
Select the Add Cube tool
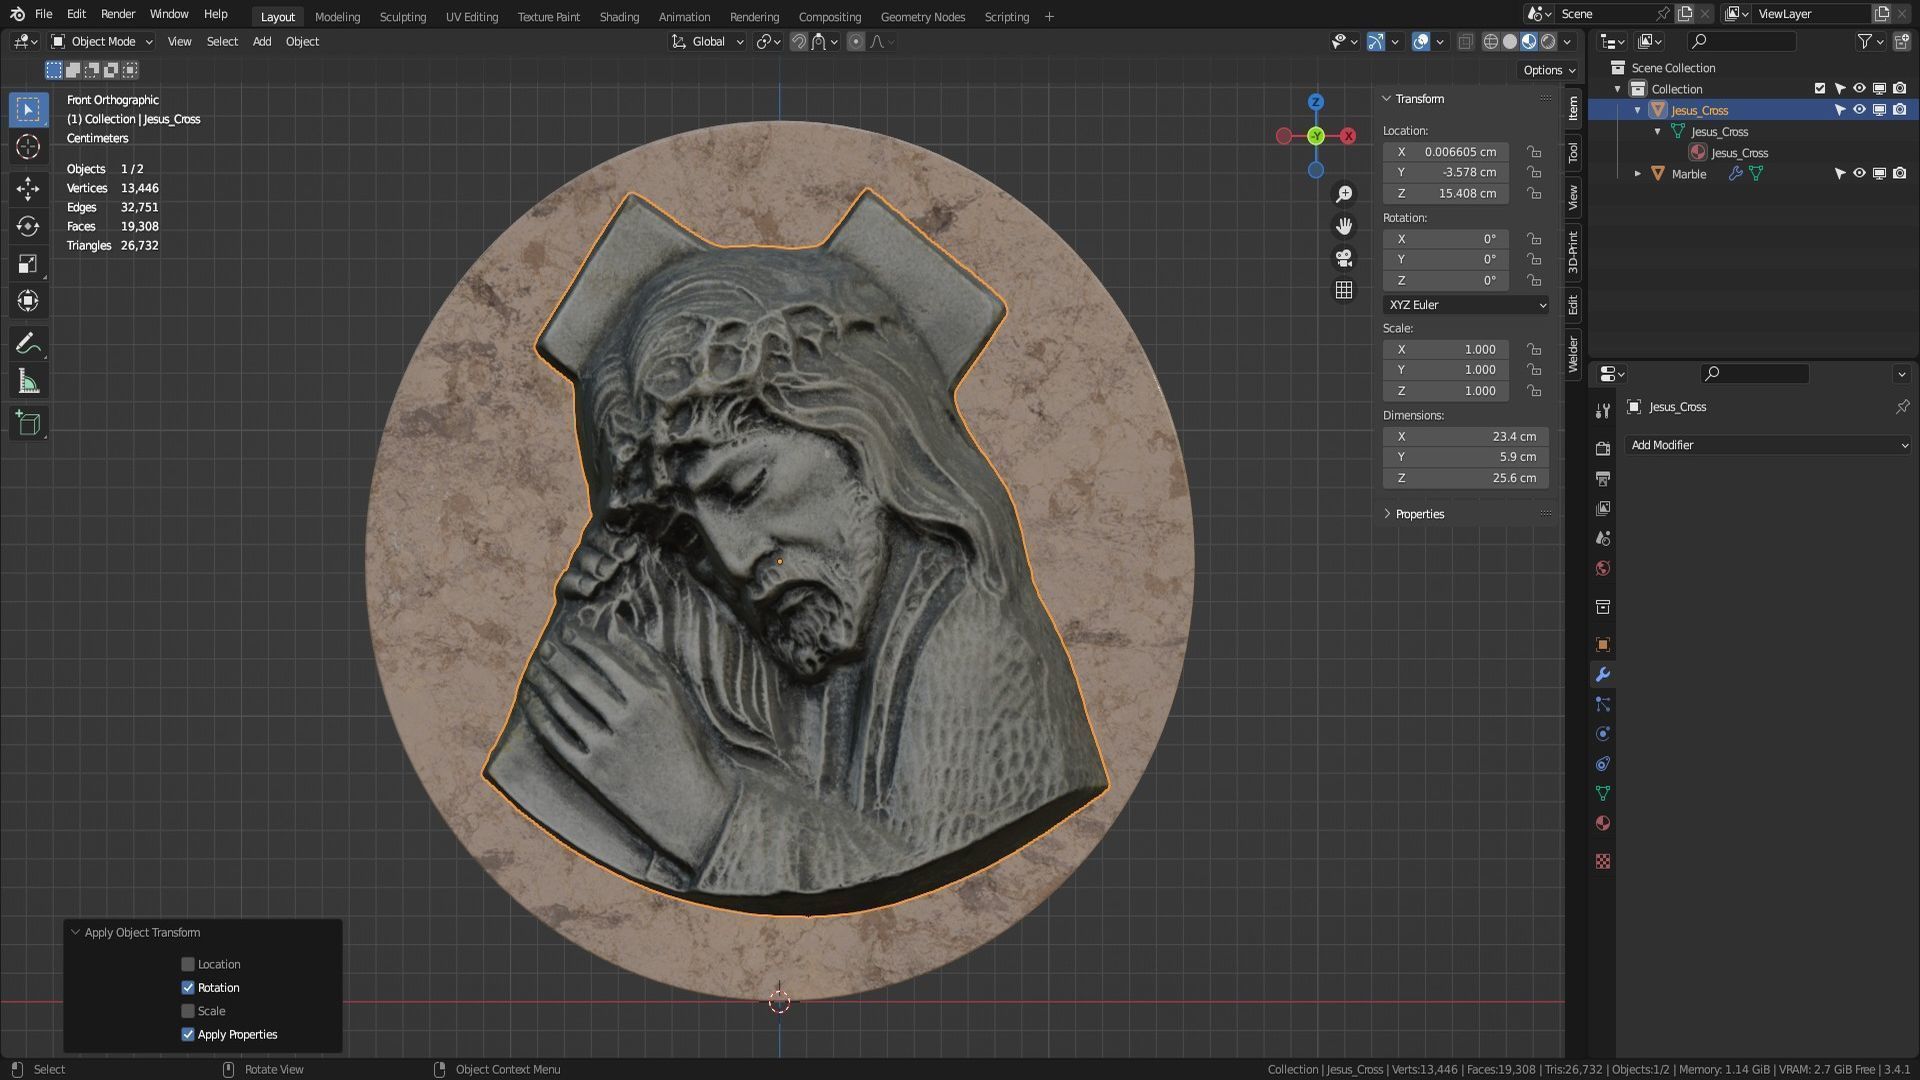(28, 423)
